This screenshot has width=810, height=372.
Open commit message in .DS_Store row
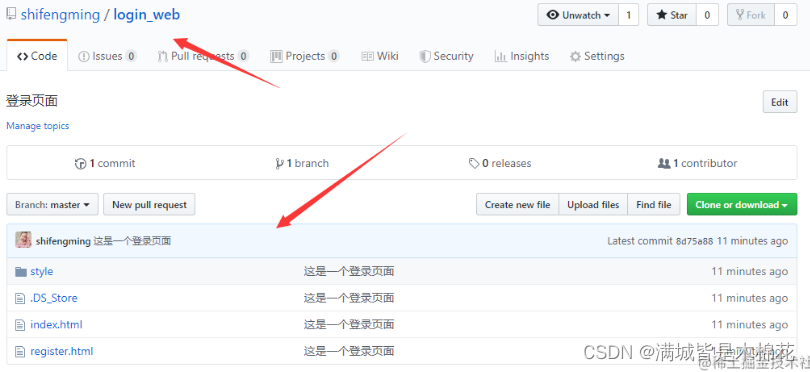pyautogui.click(x=349, y=298)
